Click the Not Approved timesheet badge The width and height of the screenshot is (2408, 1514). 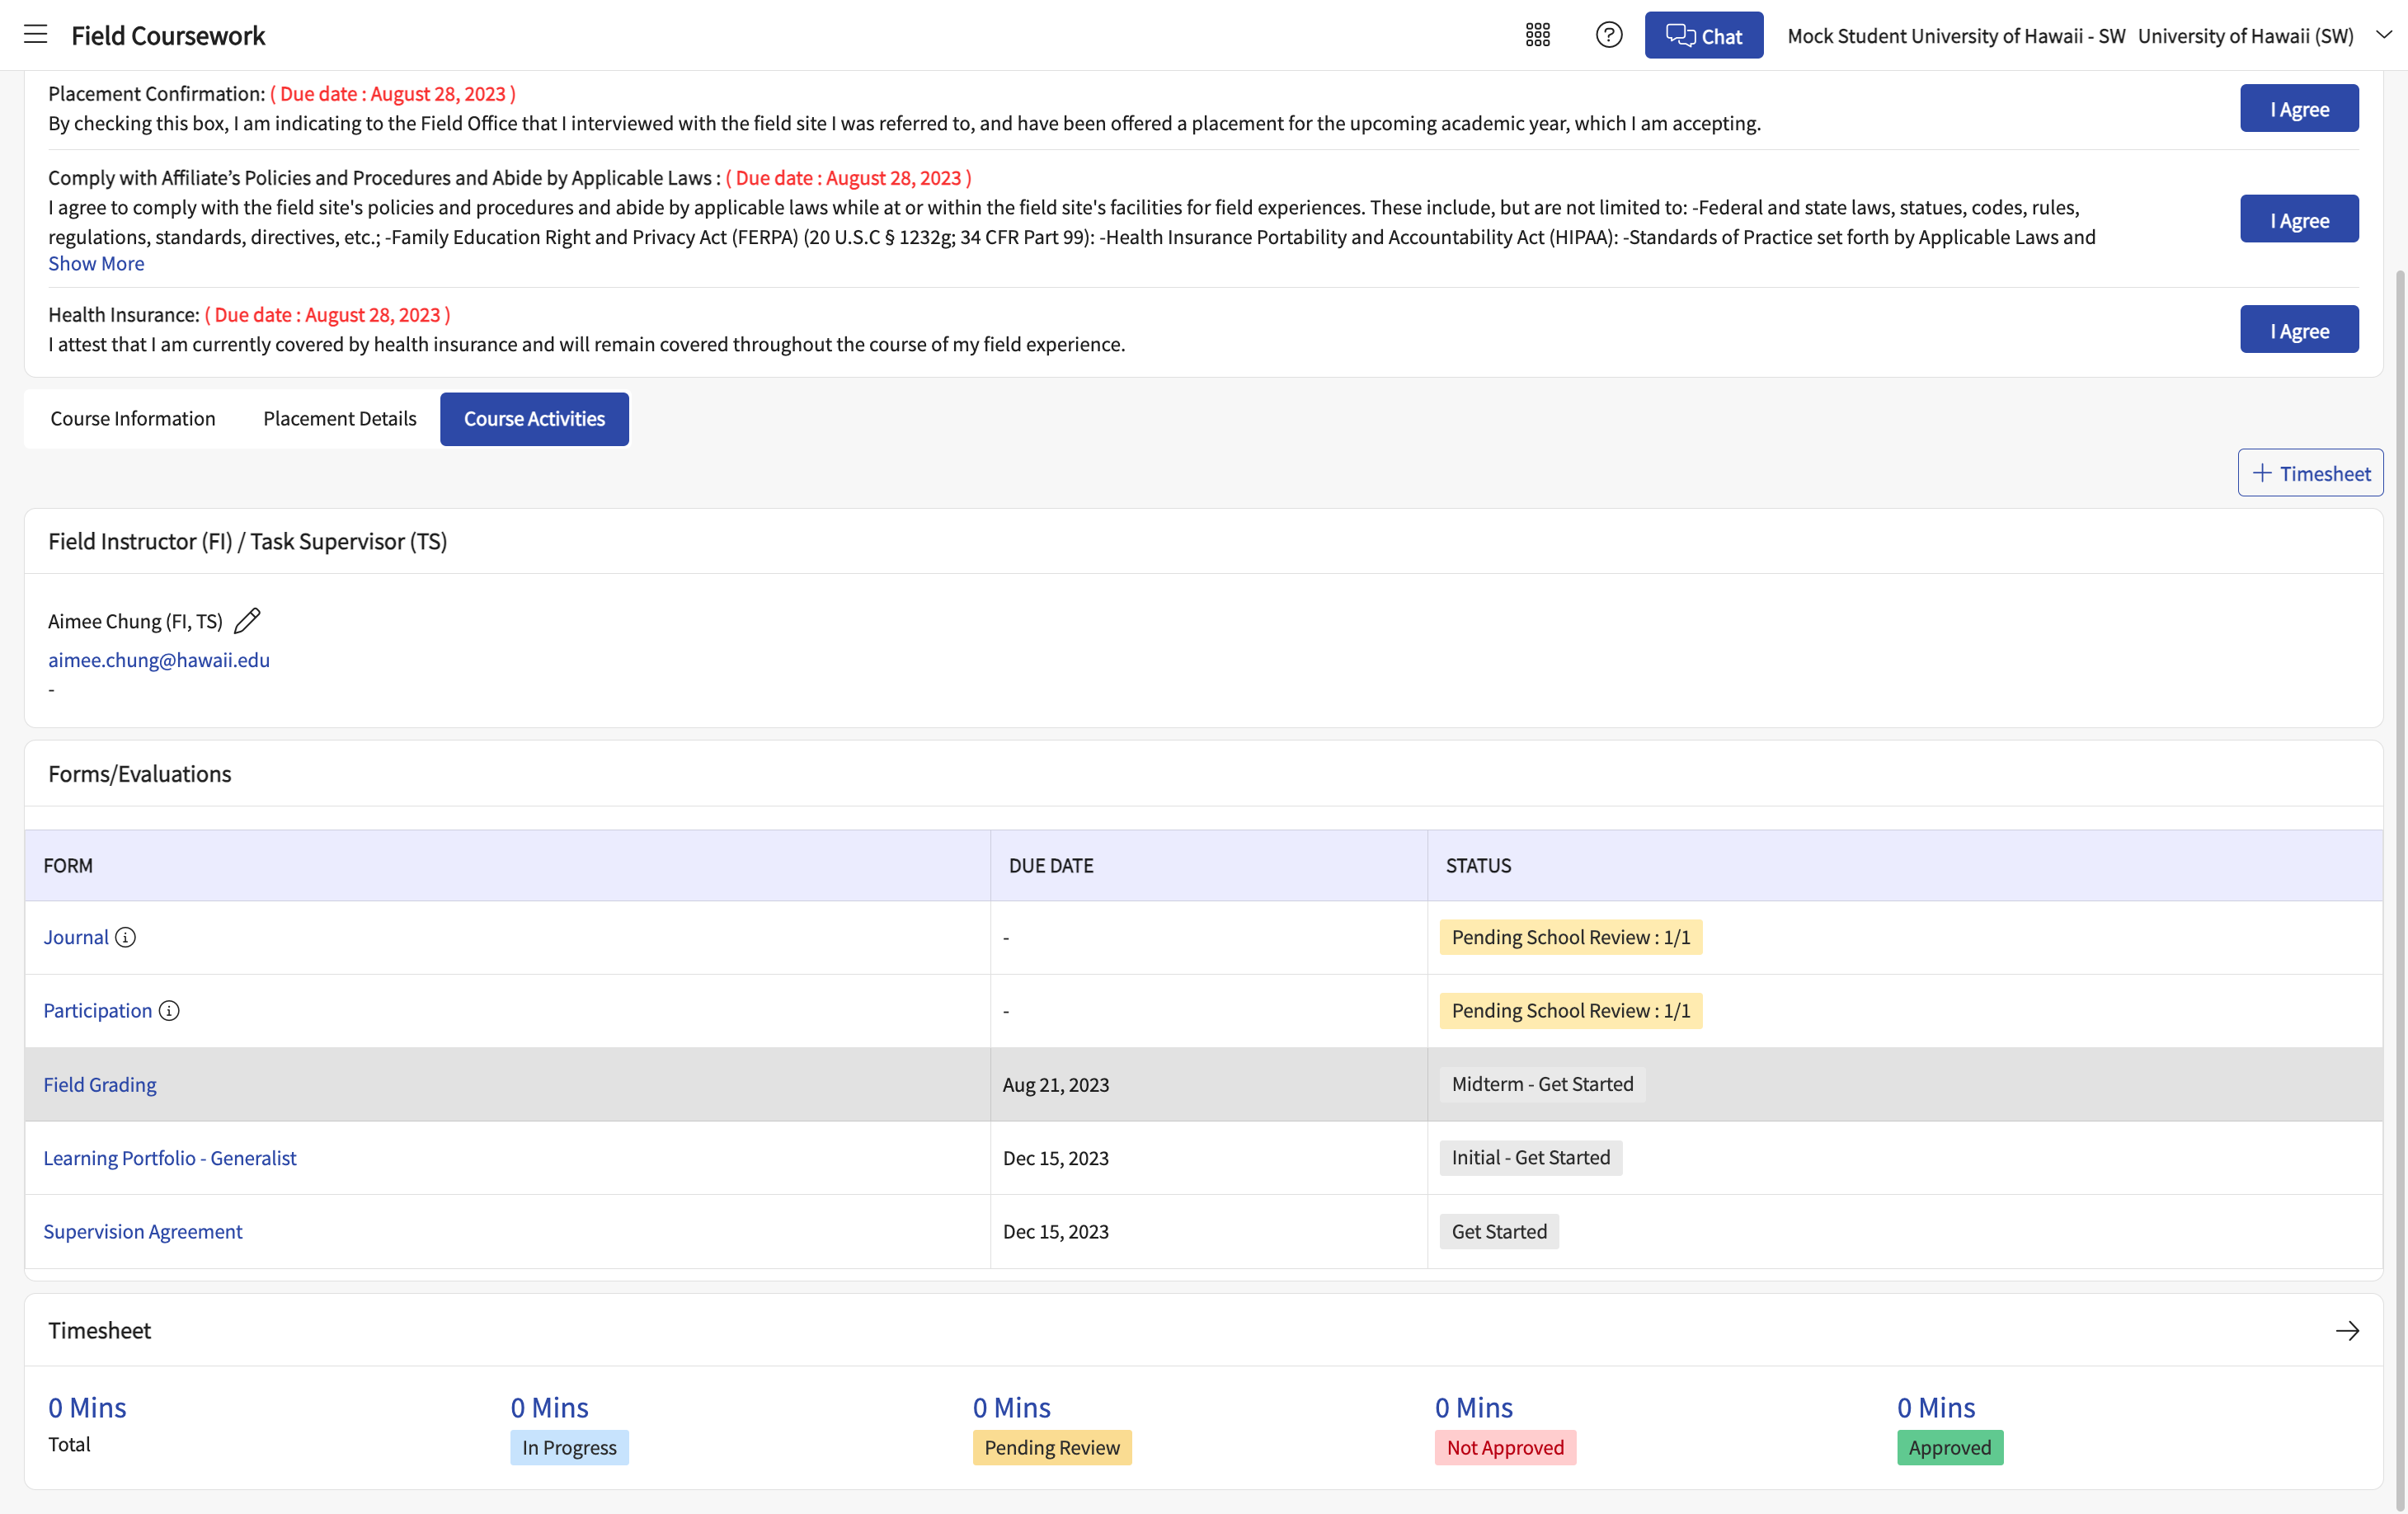(1505, 1448)
